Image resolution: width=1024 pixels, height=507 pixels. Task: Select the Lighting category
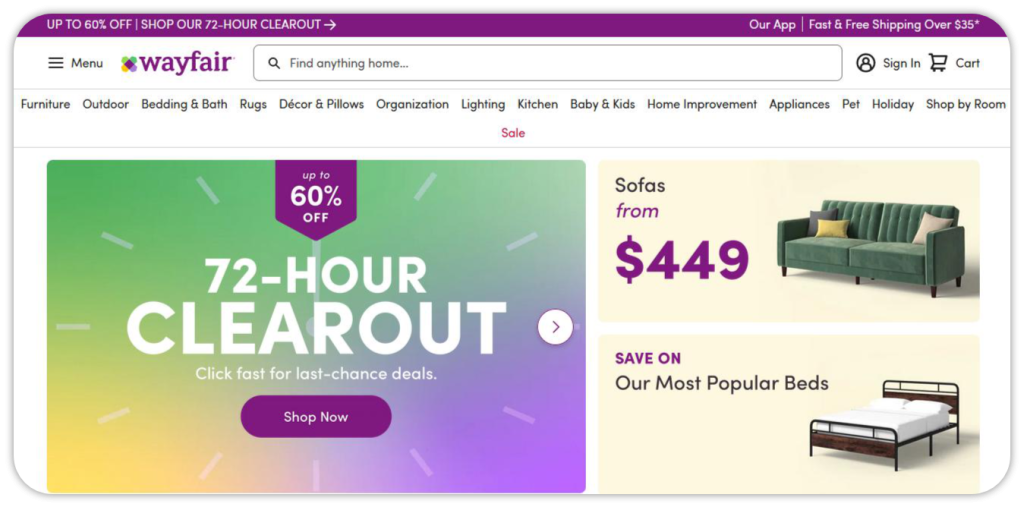coord(483,104)
